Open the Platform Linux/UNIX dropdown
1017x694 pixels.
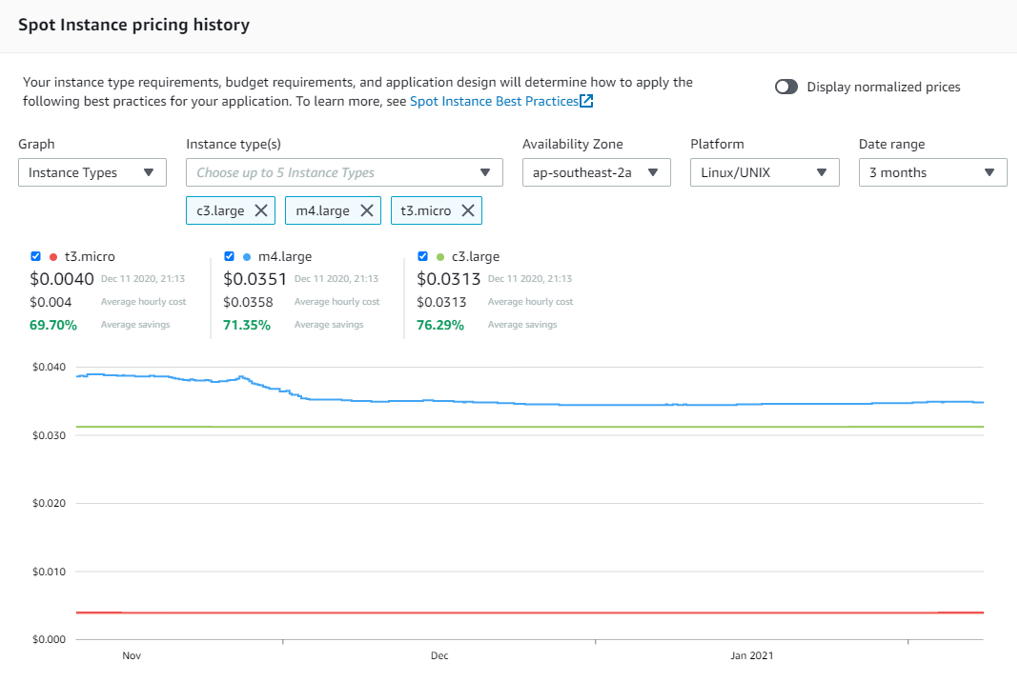point(765,173)
